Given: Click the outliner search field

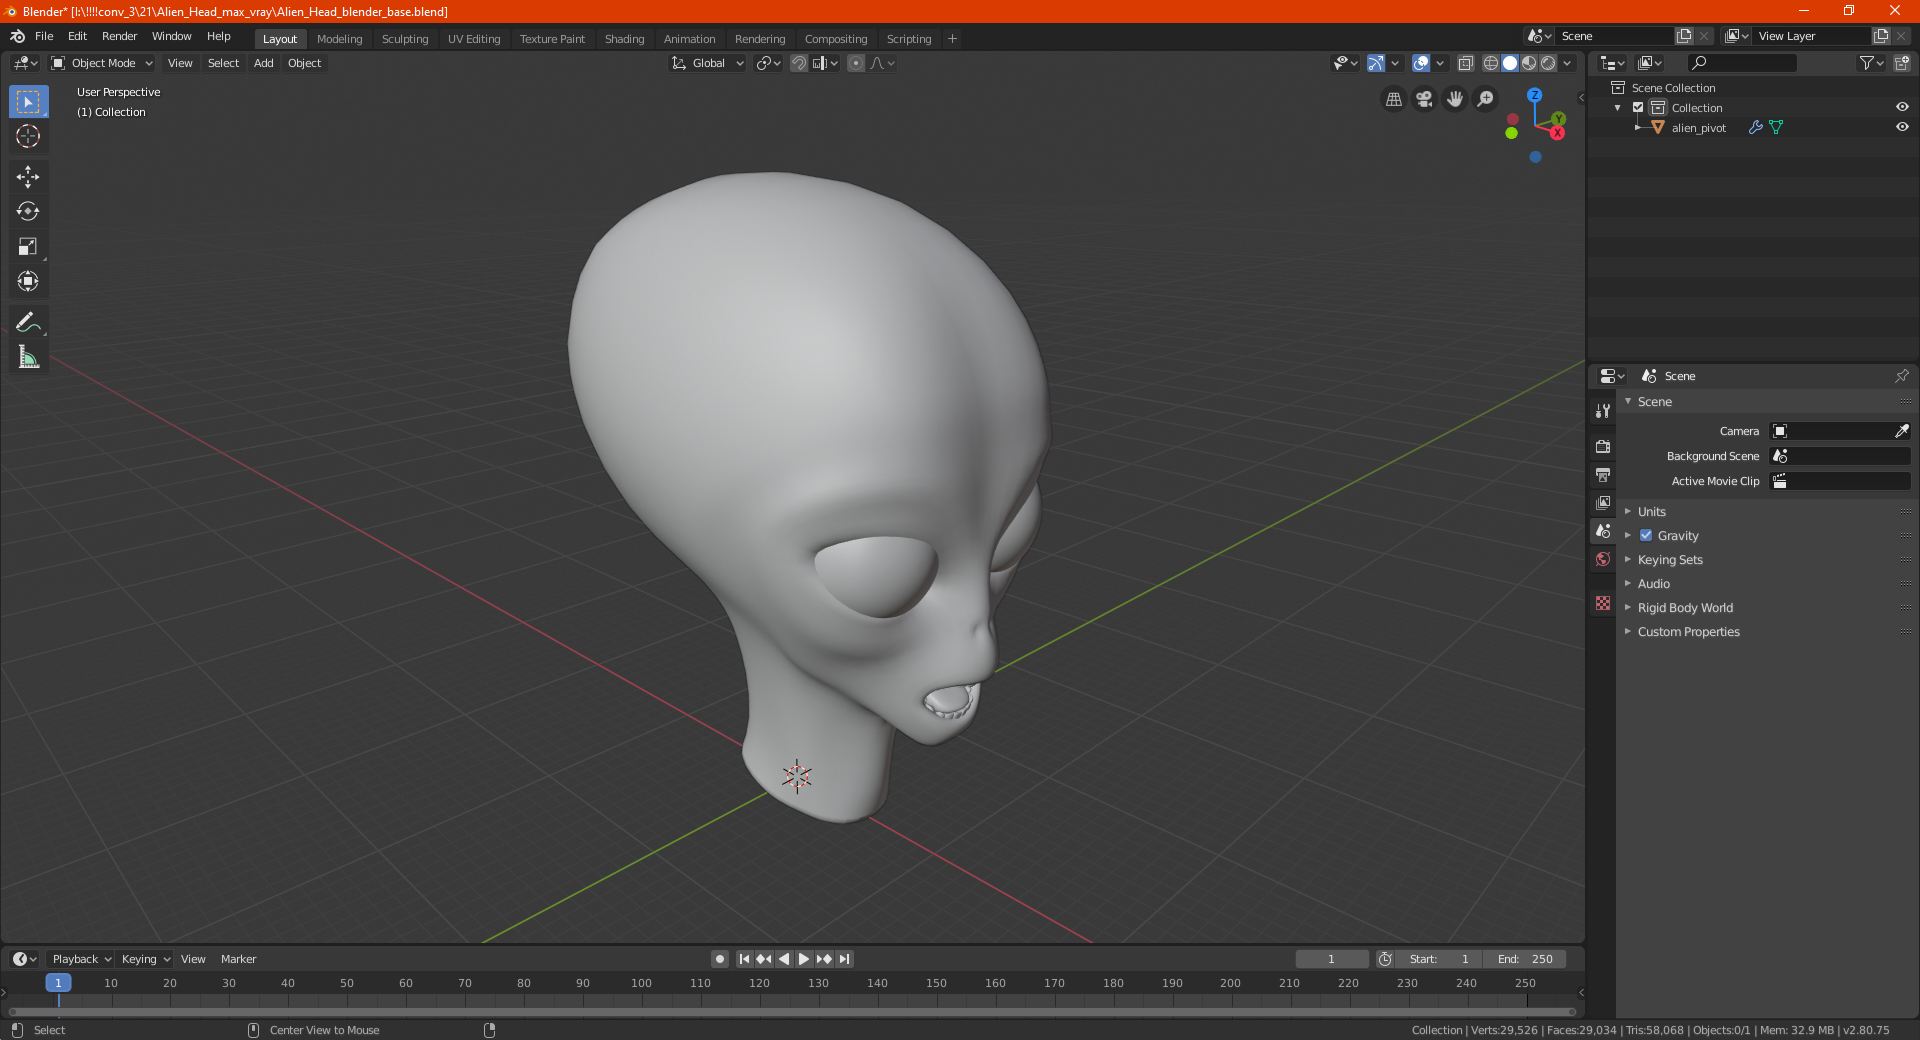Looking at the screenshot, I should click(x=1741, y=63).
